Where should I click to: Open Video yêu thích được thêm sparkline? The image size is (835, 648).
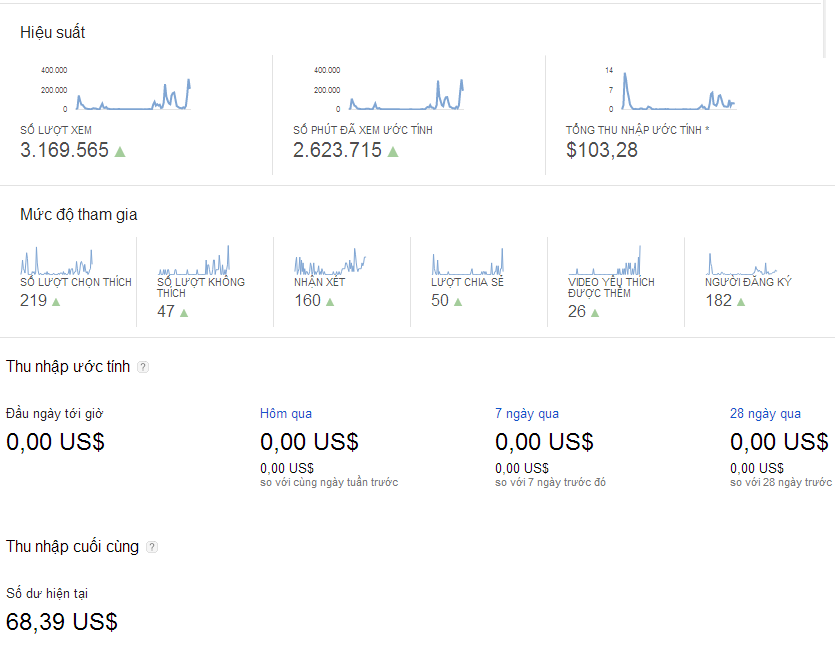(604, 260)
